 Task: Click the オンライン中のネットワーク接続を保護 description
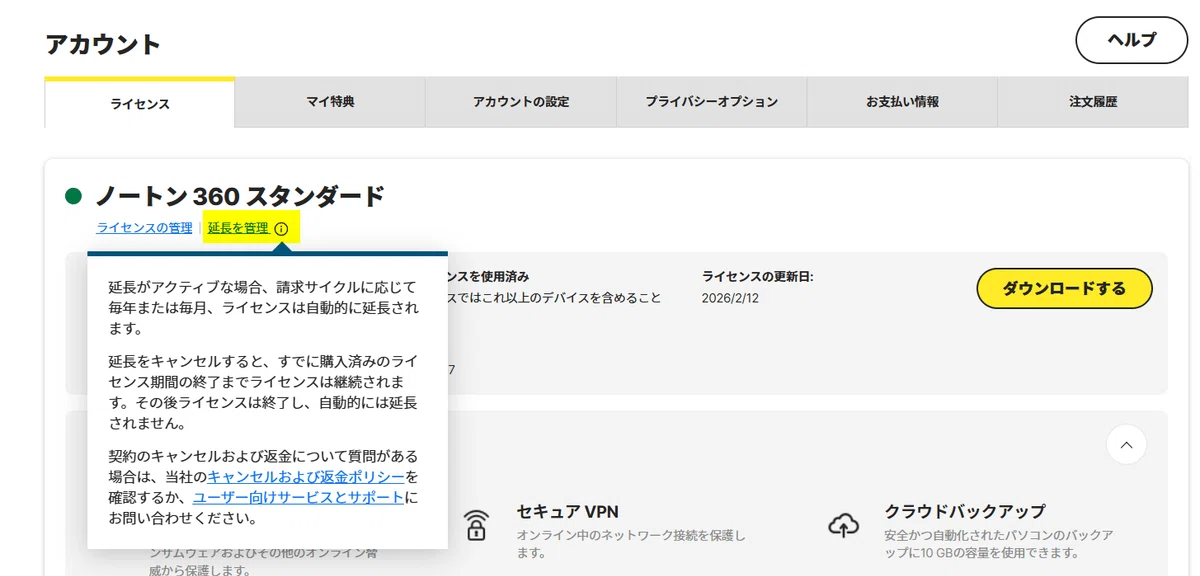pos(631,545)
